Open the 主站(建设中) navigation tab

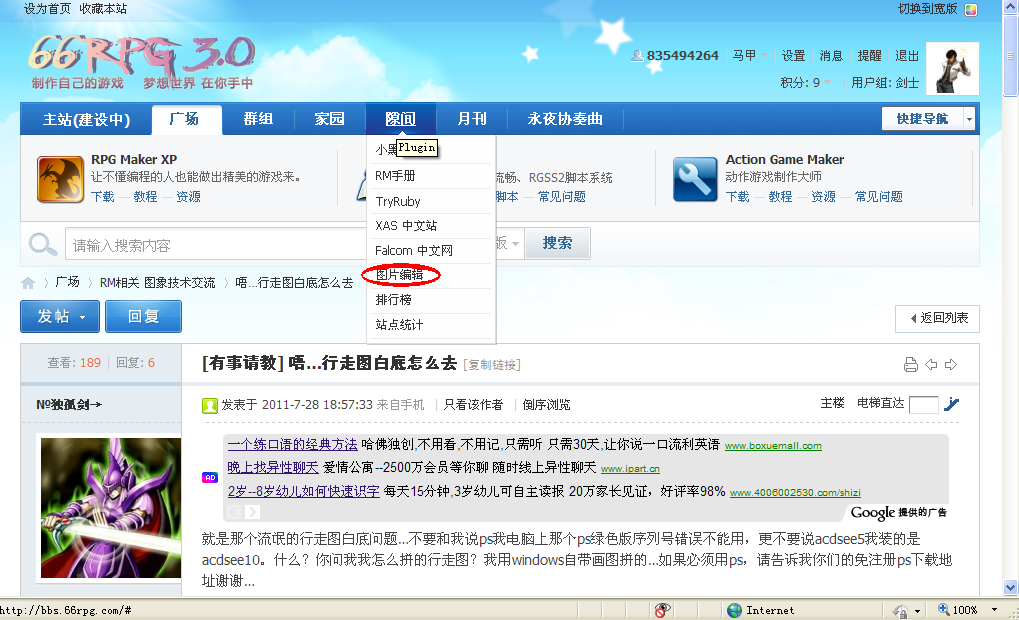click(86, 120)
